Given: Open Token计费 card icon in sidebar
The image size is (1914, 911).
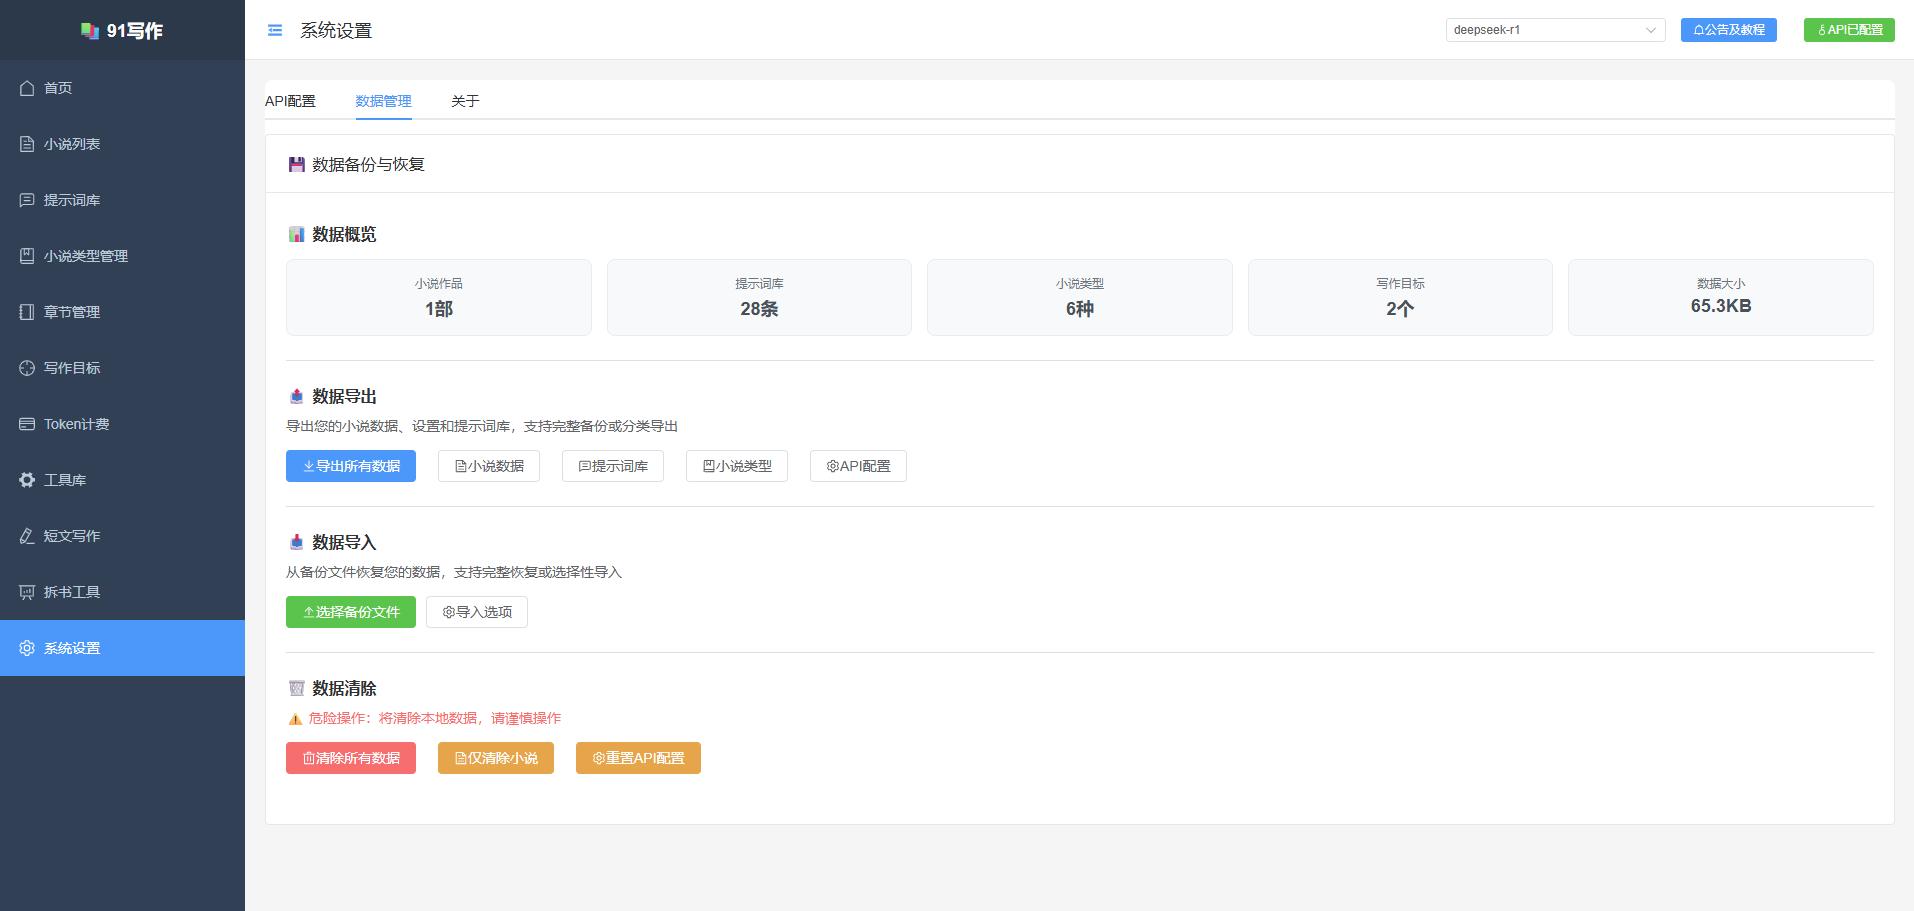Looking at the screenshot, I should click(x=27, y=424).
